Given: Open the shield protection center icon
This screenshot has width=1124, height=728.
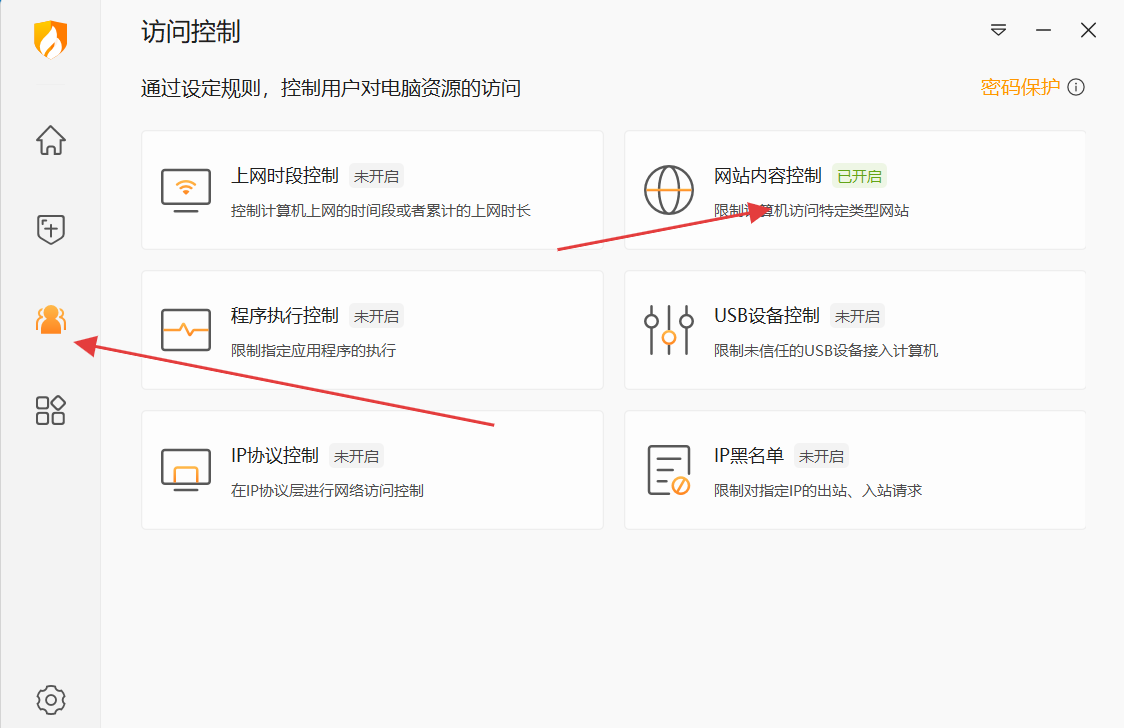Looking at the screenshot, I should coord(51,229).
